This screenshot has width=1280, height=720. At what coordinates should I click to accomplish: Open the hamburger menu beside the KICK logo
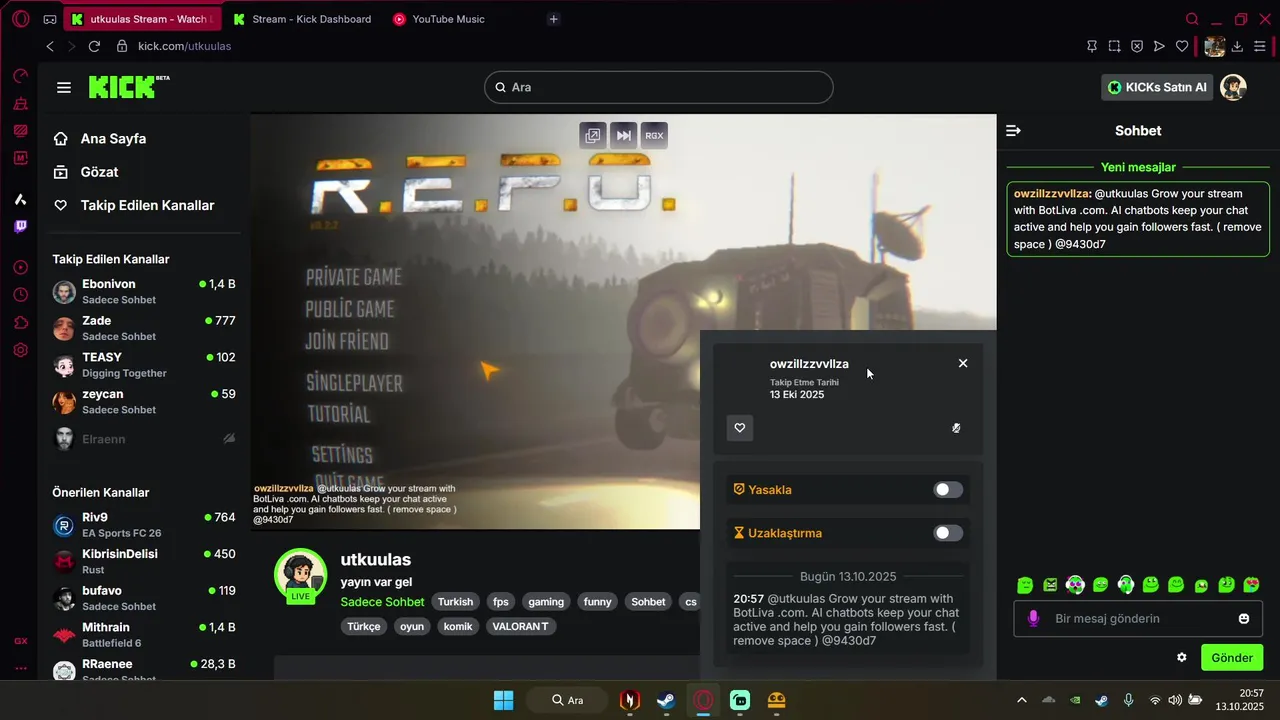pyautogui.click(x=64, y=88)
